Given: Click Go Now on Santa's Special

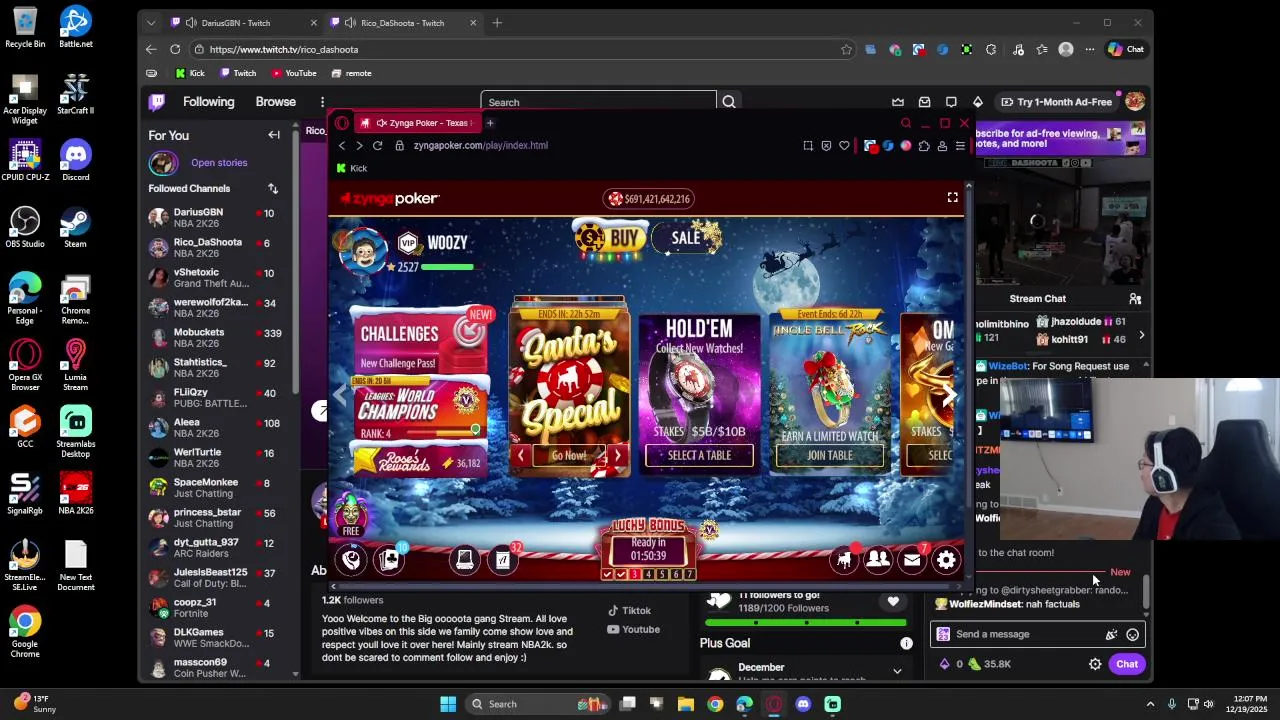Looking at the screenshot, I should [x=568, y=456].
